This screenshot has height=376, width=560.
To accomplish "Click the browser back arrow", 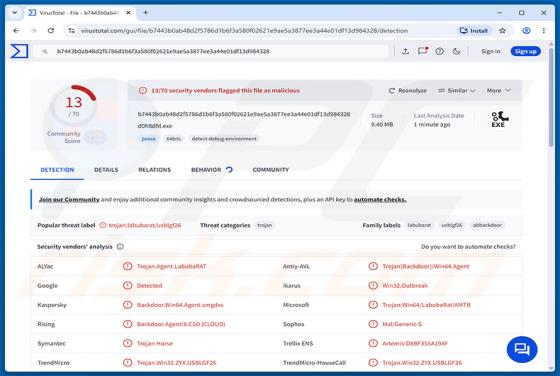I will tap(16, 31).
